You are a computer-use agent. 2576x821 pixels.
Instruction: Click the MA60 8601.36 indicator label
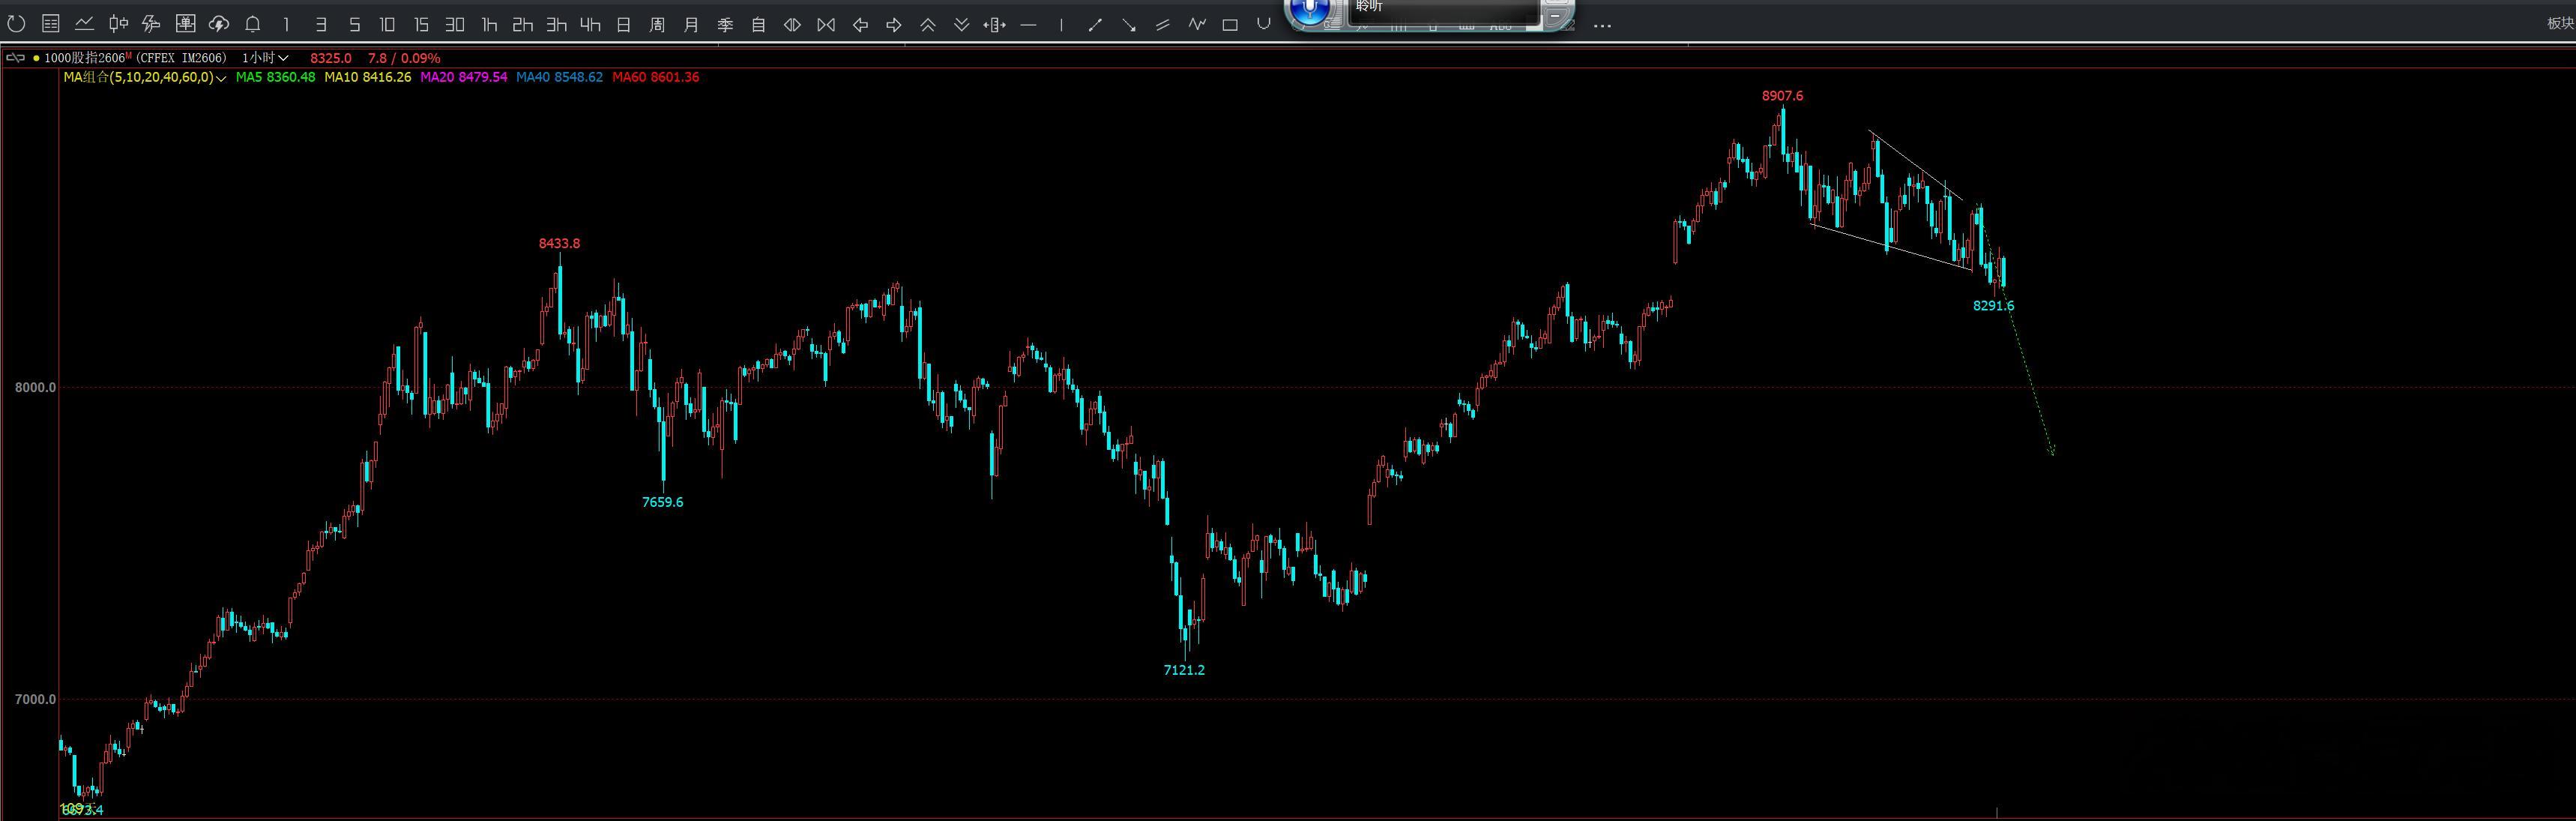pos(655,77)
